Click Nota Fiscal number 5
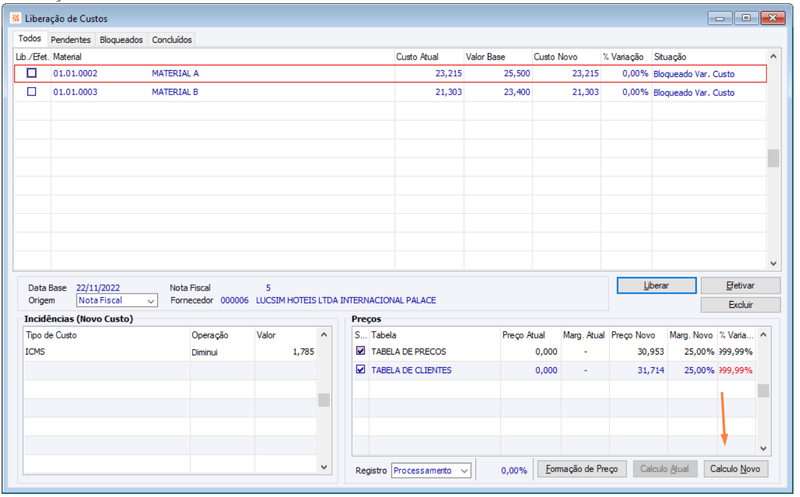Image resolution: width=800 pixels, height=497 pixels. (x=268, y=288)
